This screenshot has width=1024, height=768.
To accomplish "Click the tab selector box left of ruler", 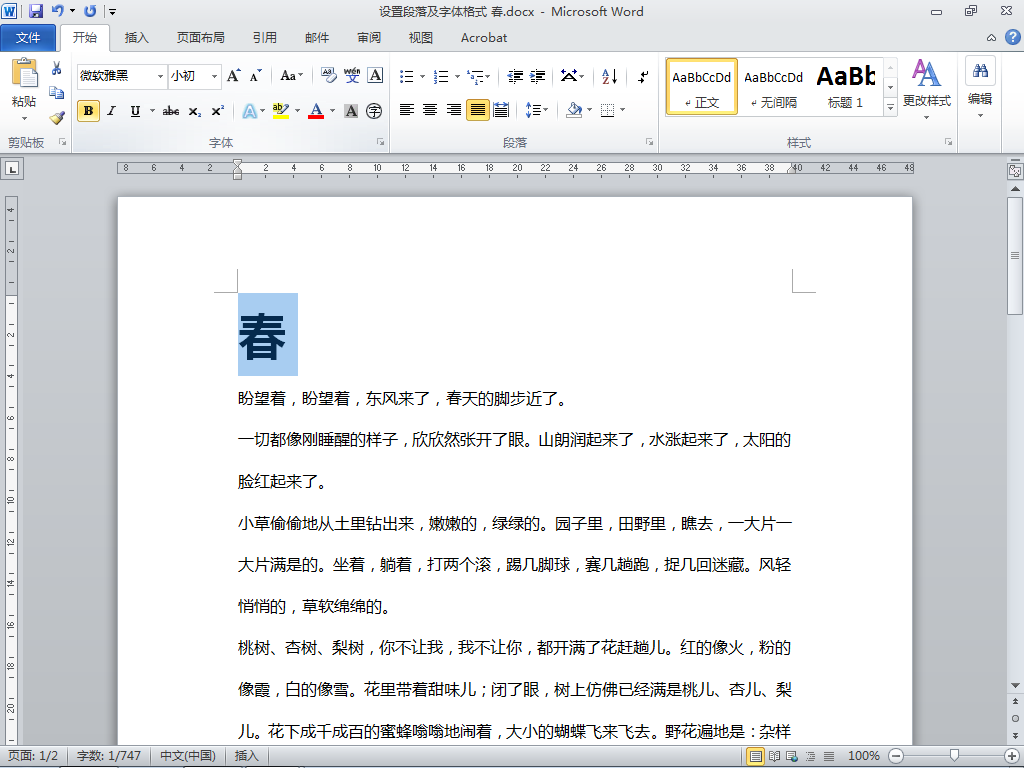I will tap(12, 169).
